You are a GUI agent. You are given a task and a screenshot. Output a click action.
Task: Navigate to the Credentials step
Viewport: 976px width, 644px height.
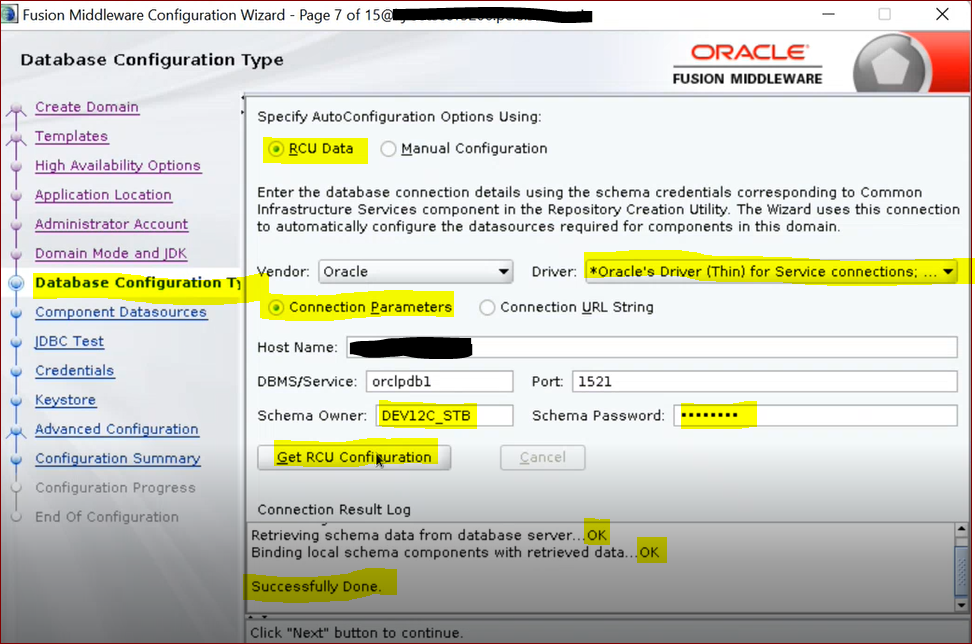click(x=75, y=370)
